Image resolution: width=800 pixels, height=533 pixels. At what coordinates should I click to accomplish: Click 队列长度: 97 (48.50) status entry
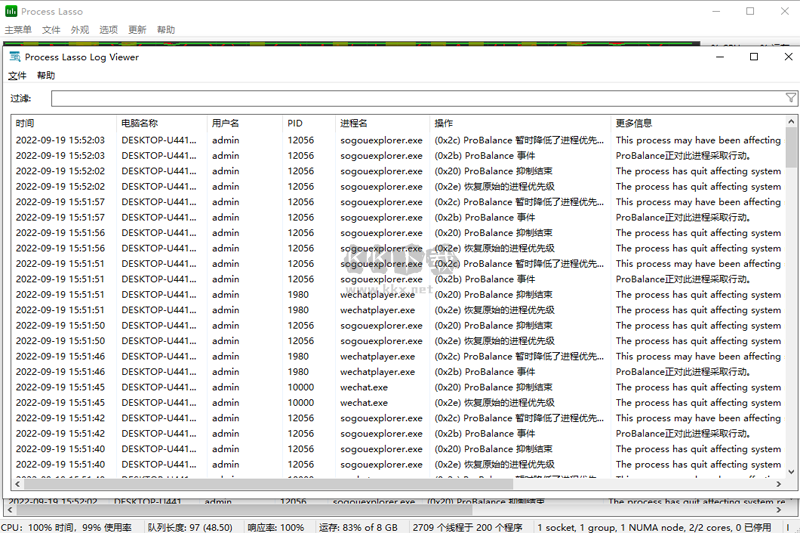[x=190, y=527]
